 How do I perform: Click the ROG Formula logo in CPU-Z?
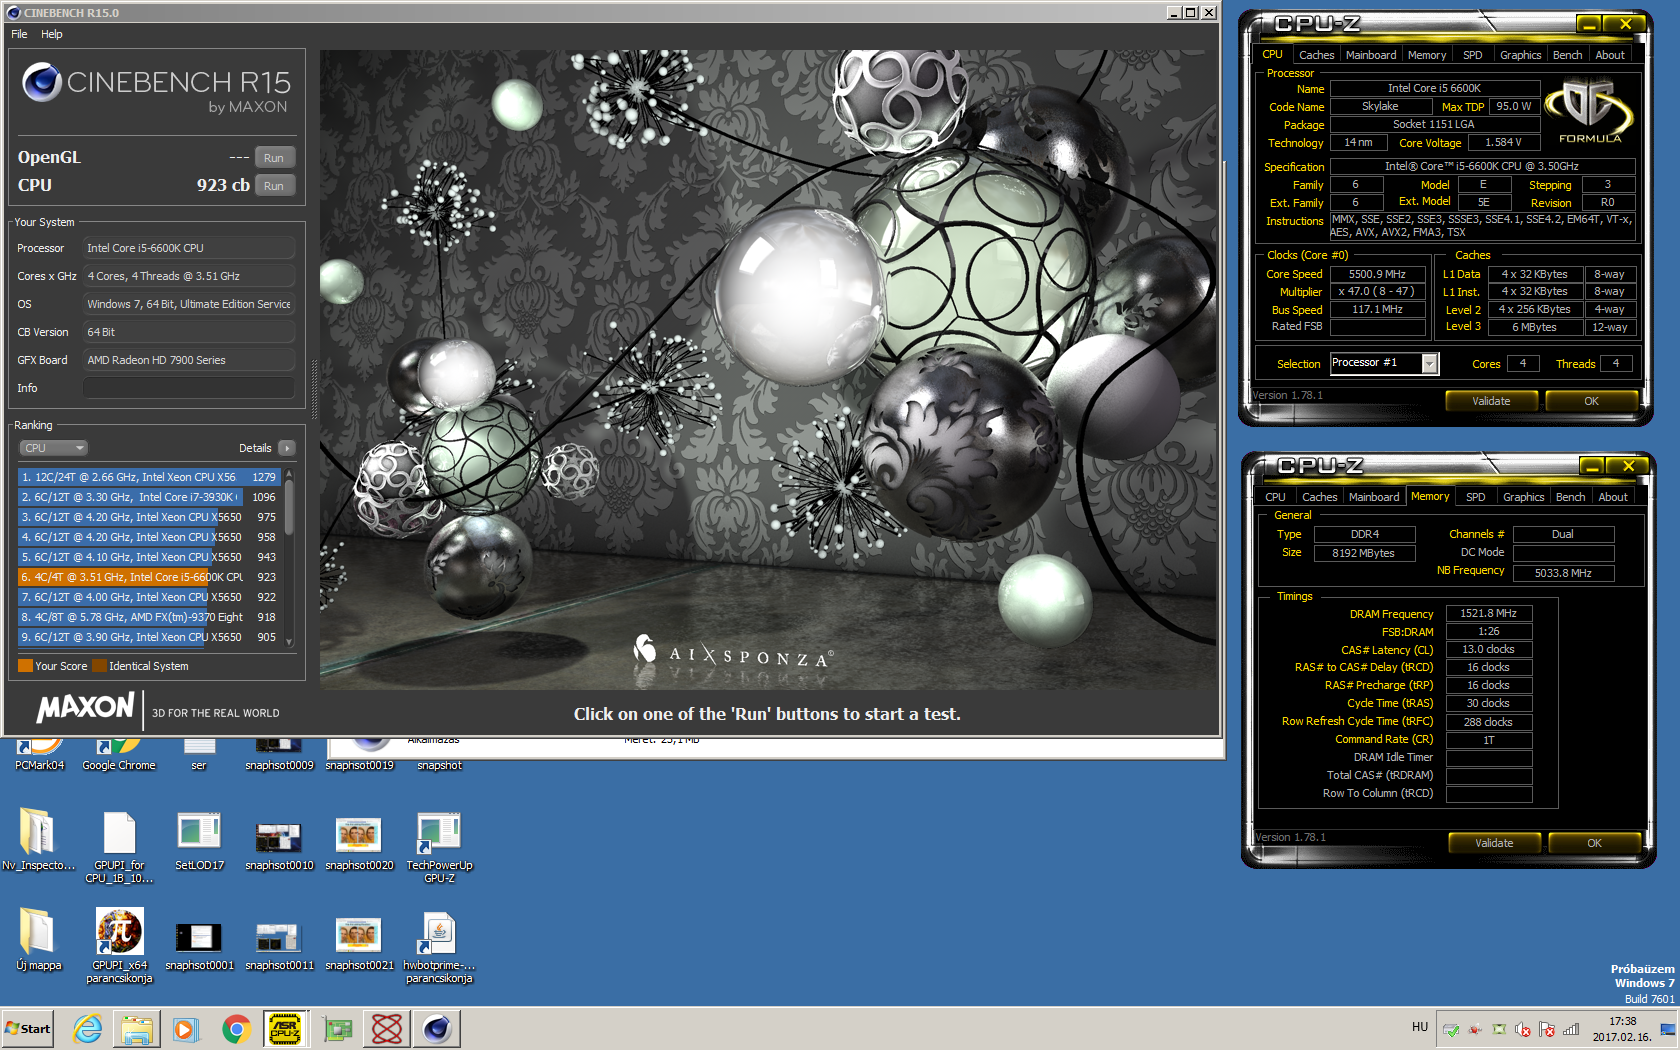(x=1589, y=110)
